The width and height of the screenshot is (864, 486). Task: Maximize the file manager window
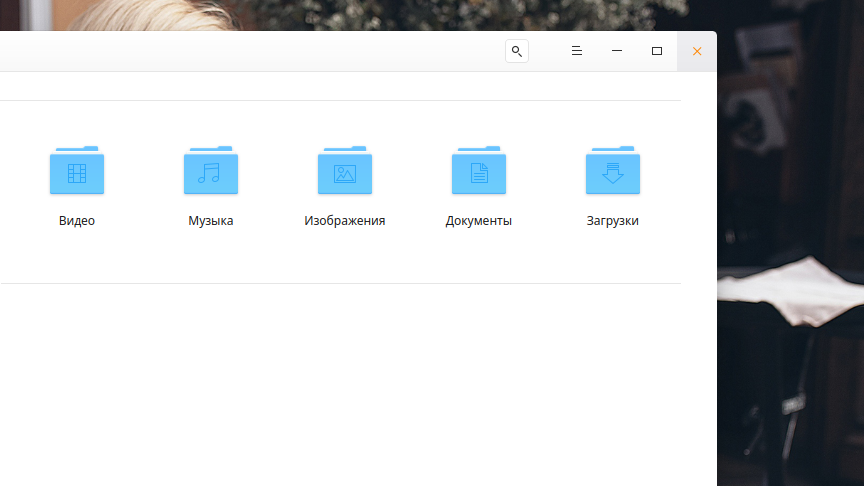click(657, 51)
